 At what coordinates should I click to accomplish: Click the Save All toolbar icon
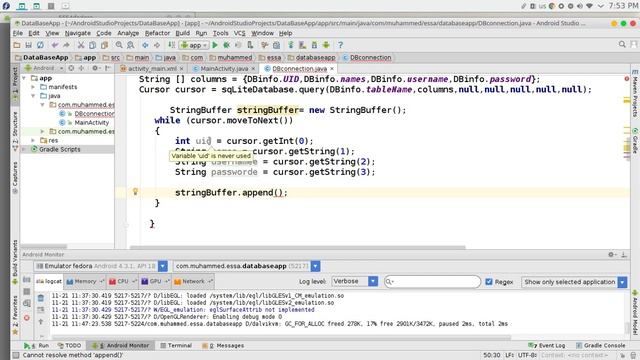click(28, 45)
